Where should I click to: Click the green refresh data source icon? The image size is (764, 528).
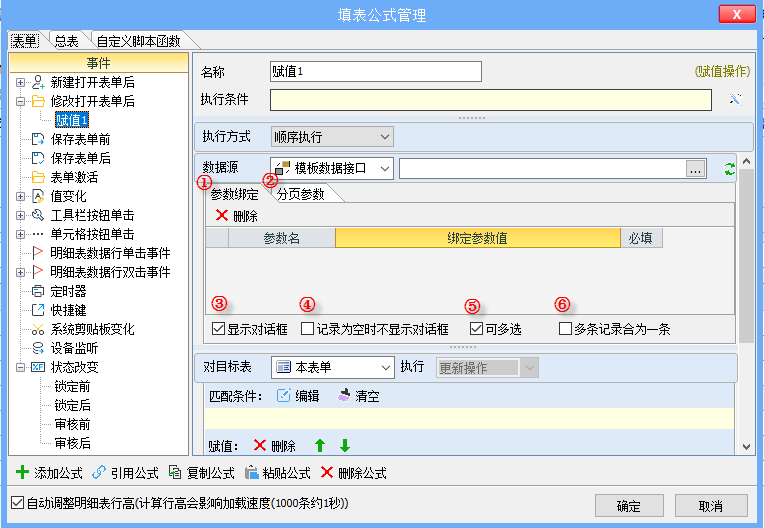pos(729,169)
